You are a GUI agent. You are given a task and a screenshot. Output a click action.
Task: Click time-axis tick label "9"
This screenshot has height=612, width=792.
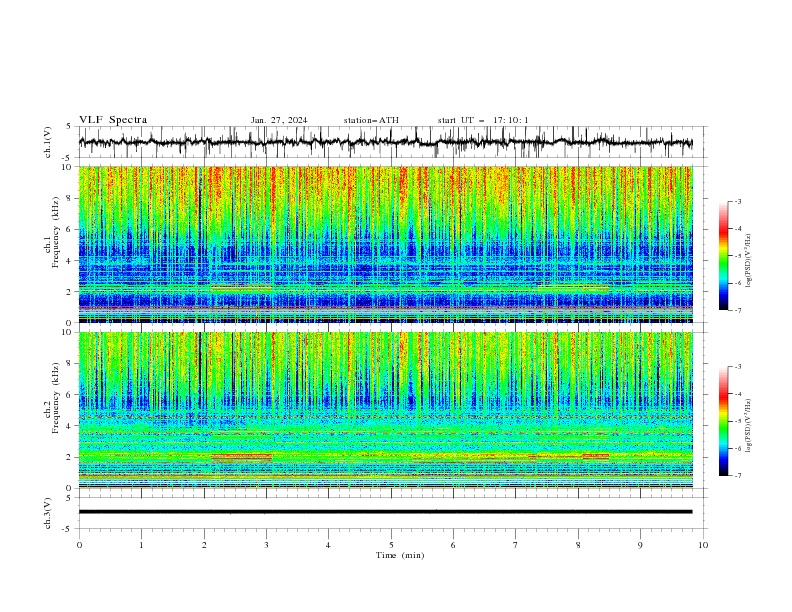click(x=640, y=545)
